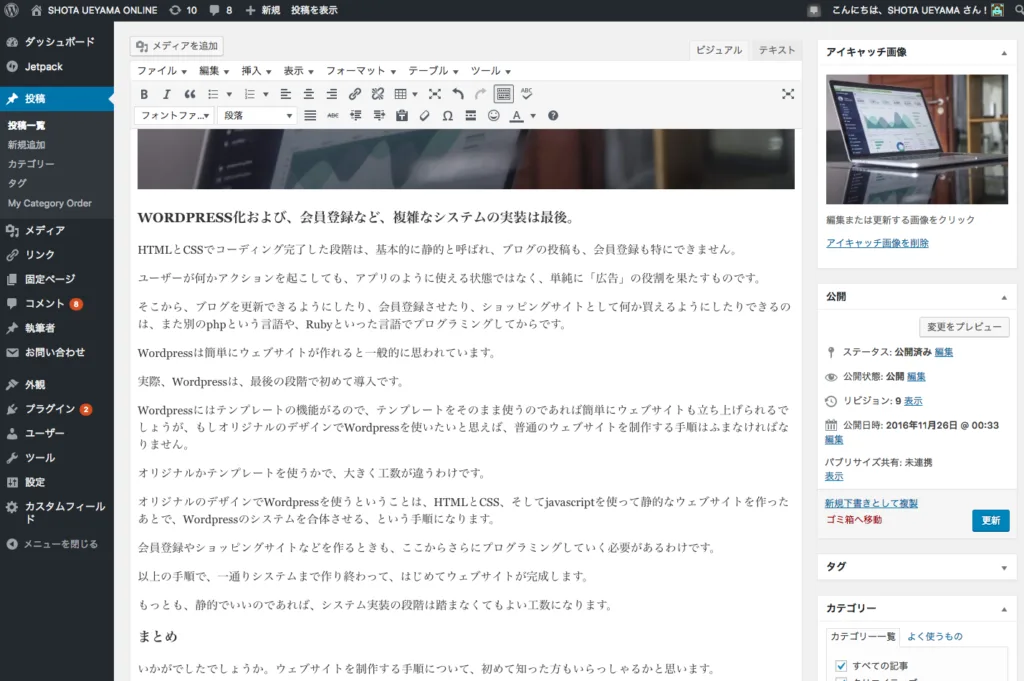Screen dimensions: 1024x681
Task: Switch to the テキスト editor tab
Action: [x=776, y=50]
